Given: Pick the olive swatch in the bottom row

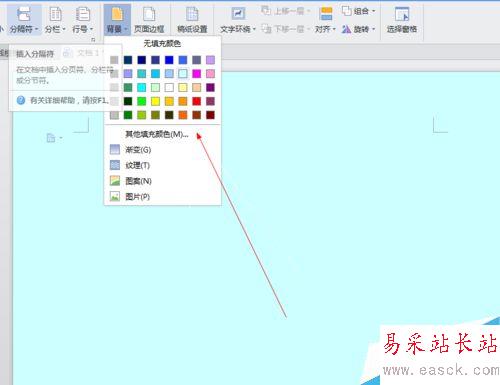Looking at the screenshot, I should click(x=155, y=115).
